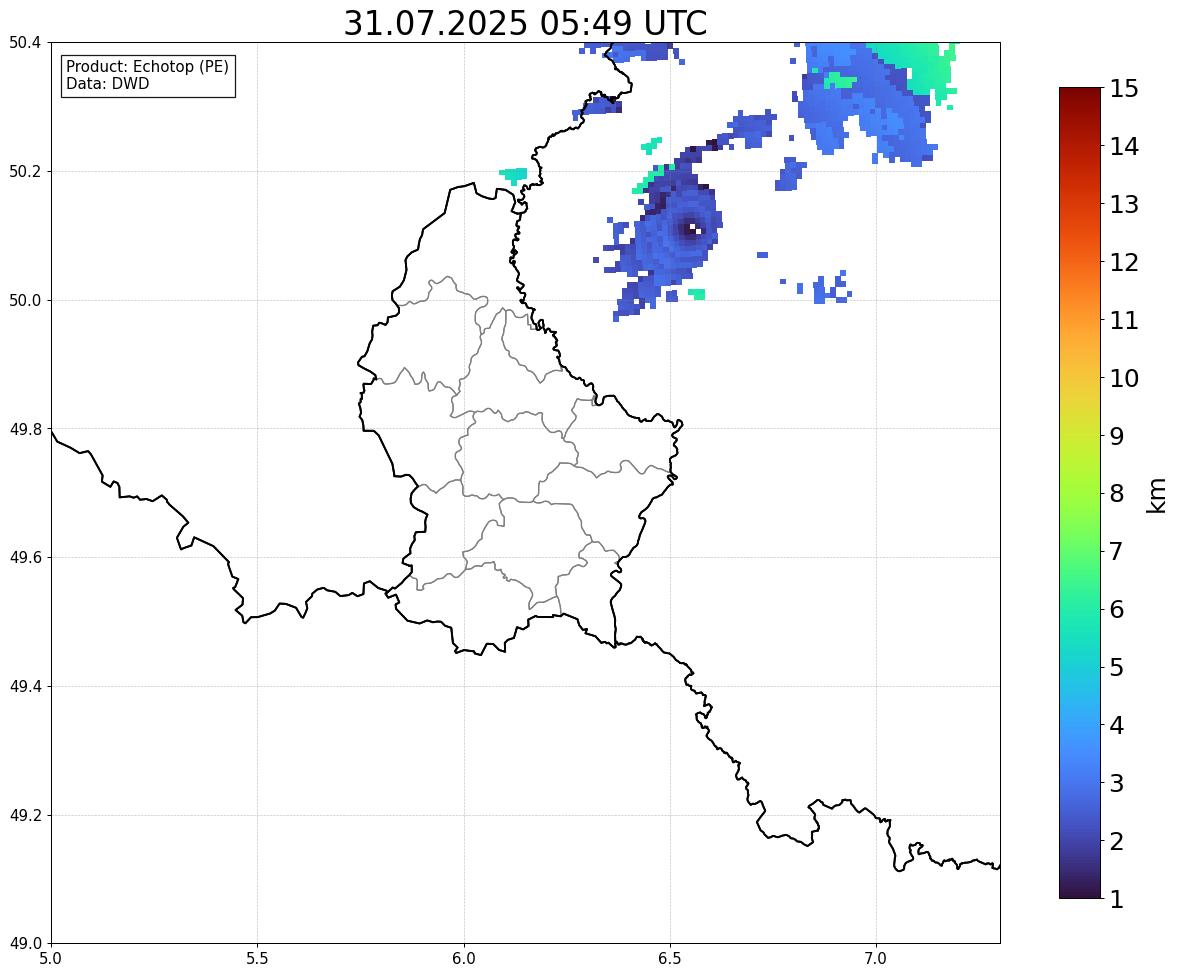Image resolution: width=1178 pixels, height=976 pixels.
Task: Click longitude axis label 6.0
Action: point(464,959)
